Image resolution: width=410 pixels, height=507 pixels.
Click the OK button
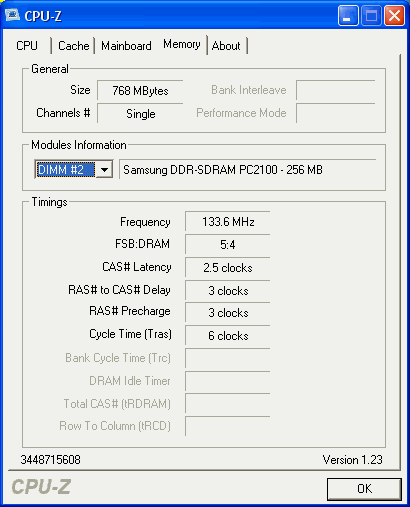tap(364, 489)
